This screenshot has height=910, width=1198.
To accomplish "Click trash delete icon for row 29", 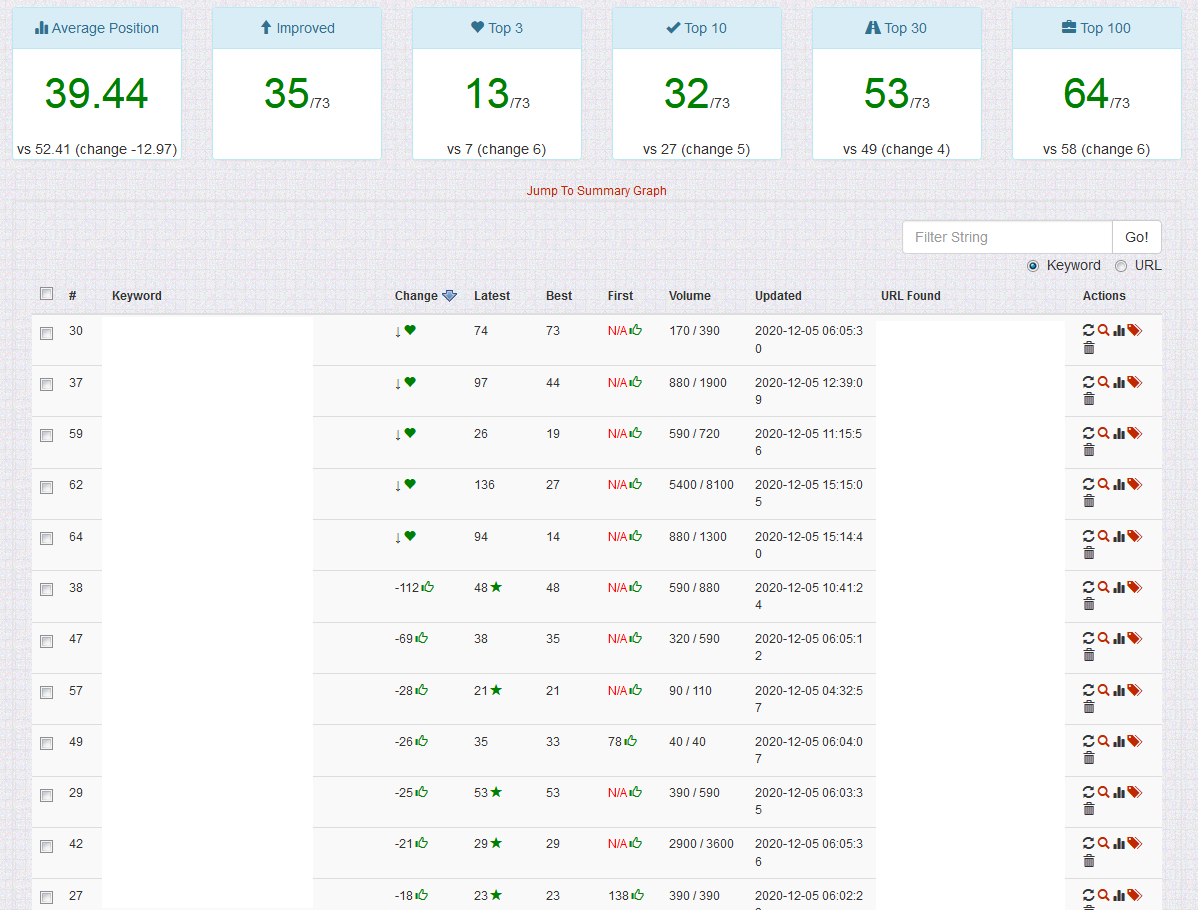I will point(1089,808).
